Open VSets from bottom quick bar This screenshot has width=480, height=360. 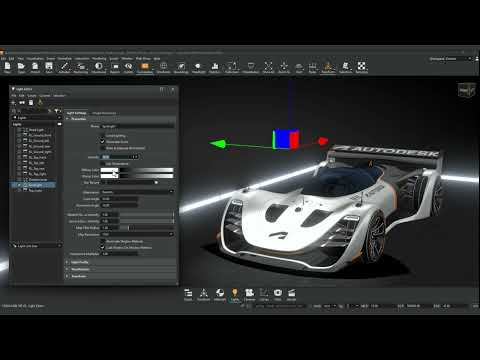[x=278, y=295]
